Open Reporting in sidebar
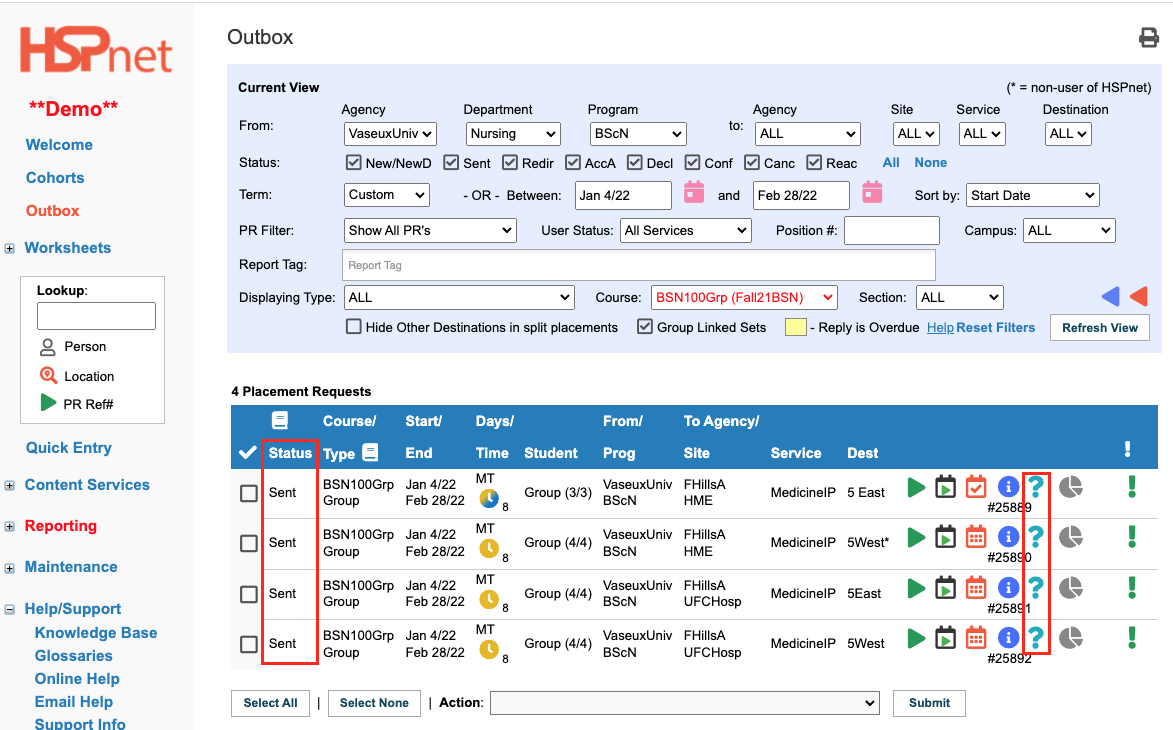This screenshot has height=730, width=1173. (x=61, y=526)
